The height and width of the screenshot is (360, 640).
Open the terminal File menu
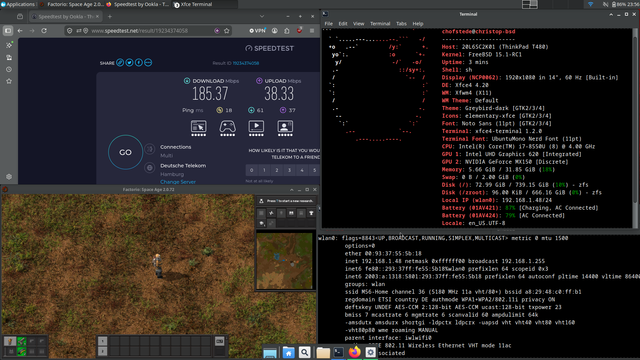coord(329,24)
